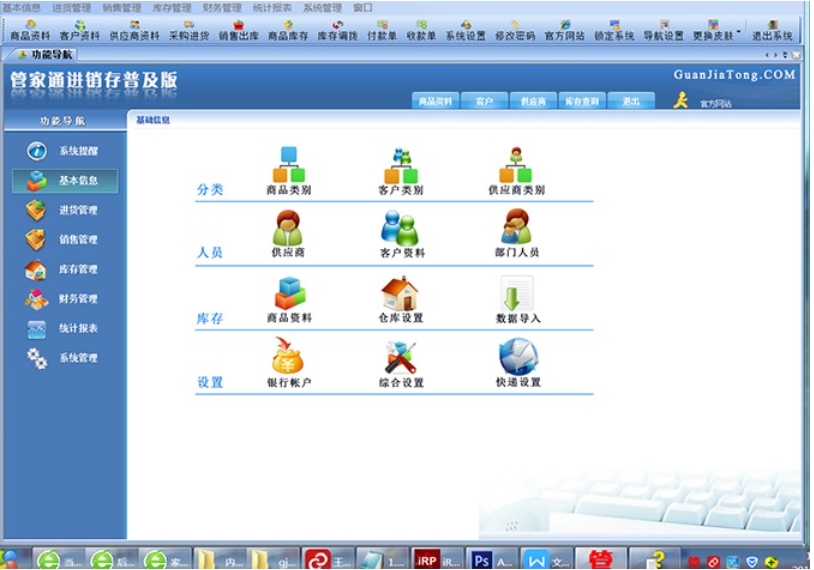Open 导航设置 toolbar button
Viewport: 814px width, 570px height.
pyautogui.click(x=663, y=30)
